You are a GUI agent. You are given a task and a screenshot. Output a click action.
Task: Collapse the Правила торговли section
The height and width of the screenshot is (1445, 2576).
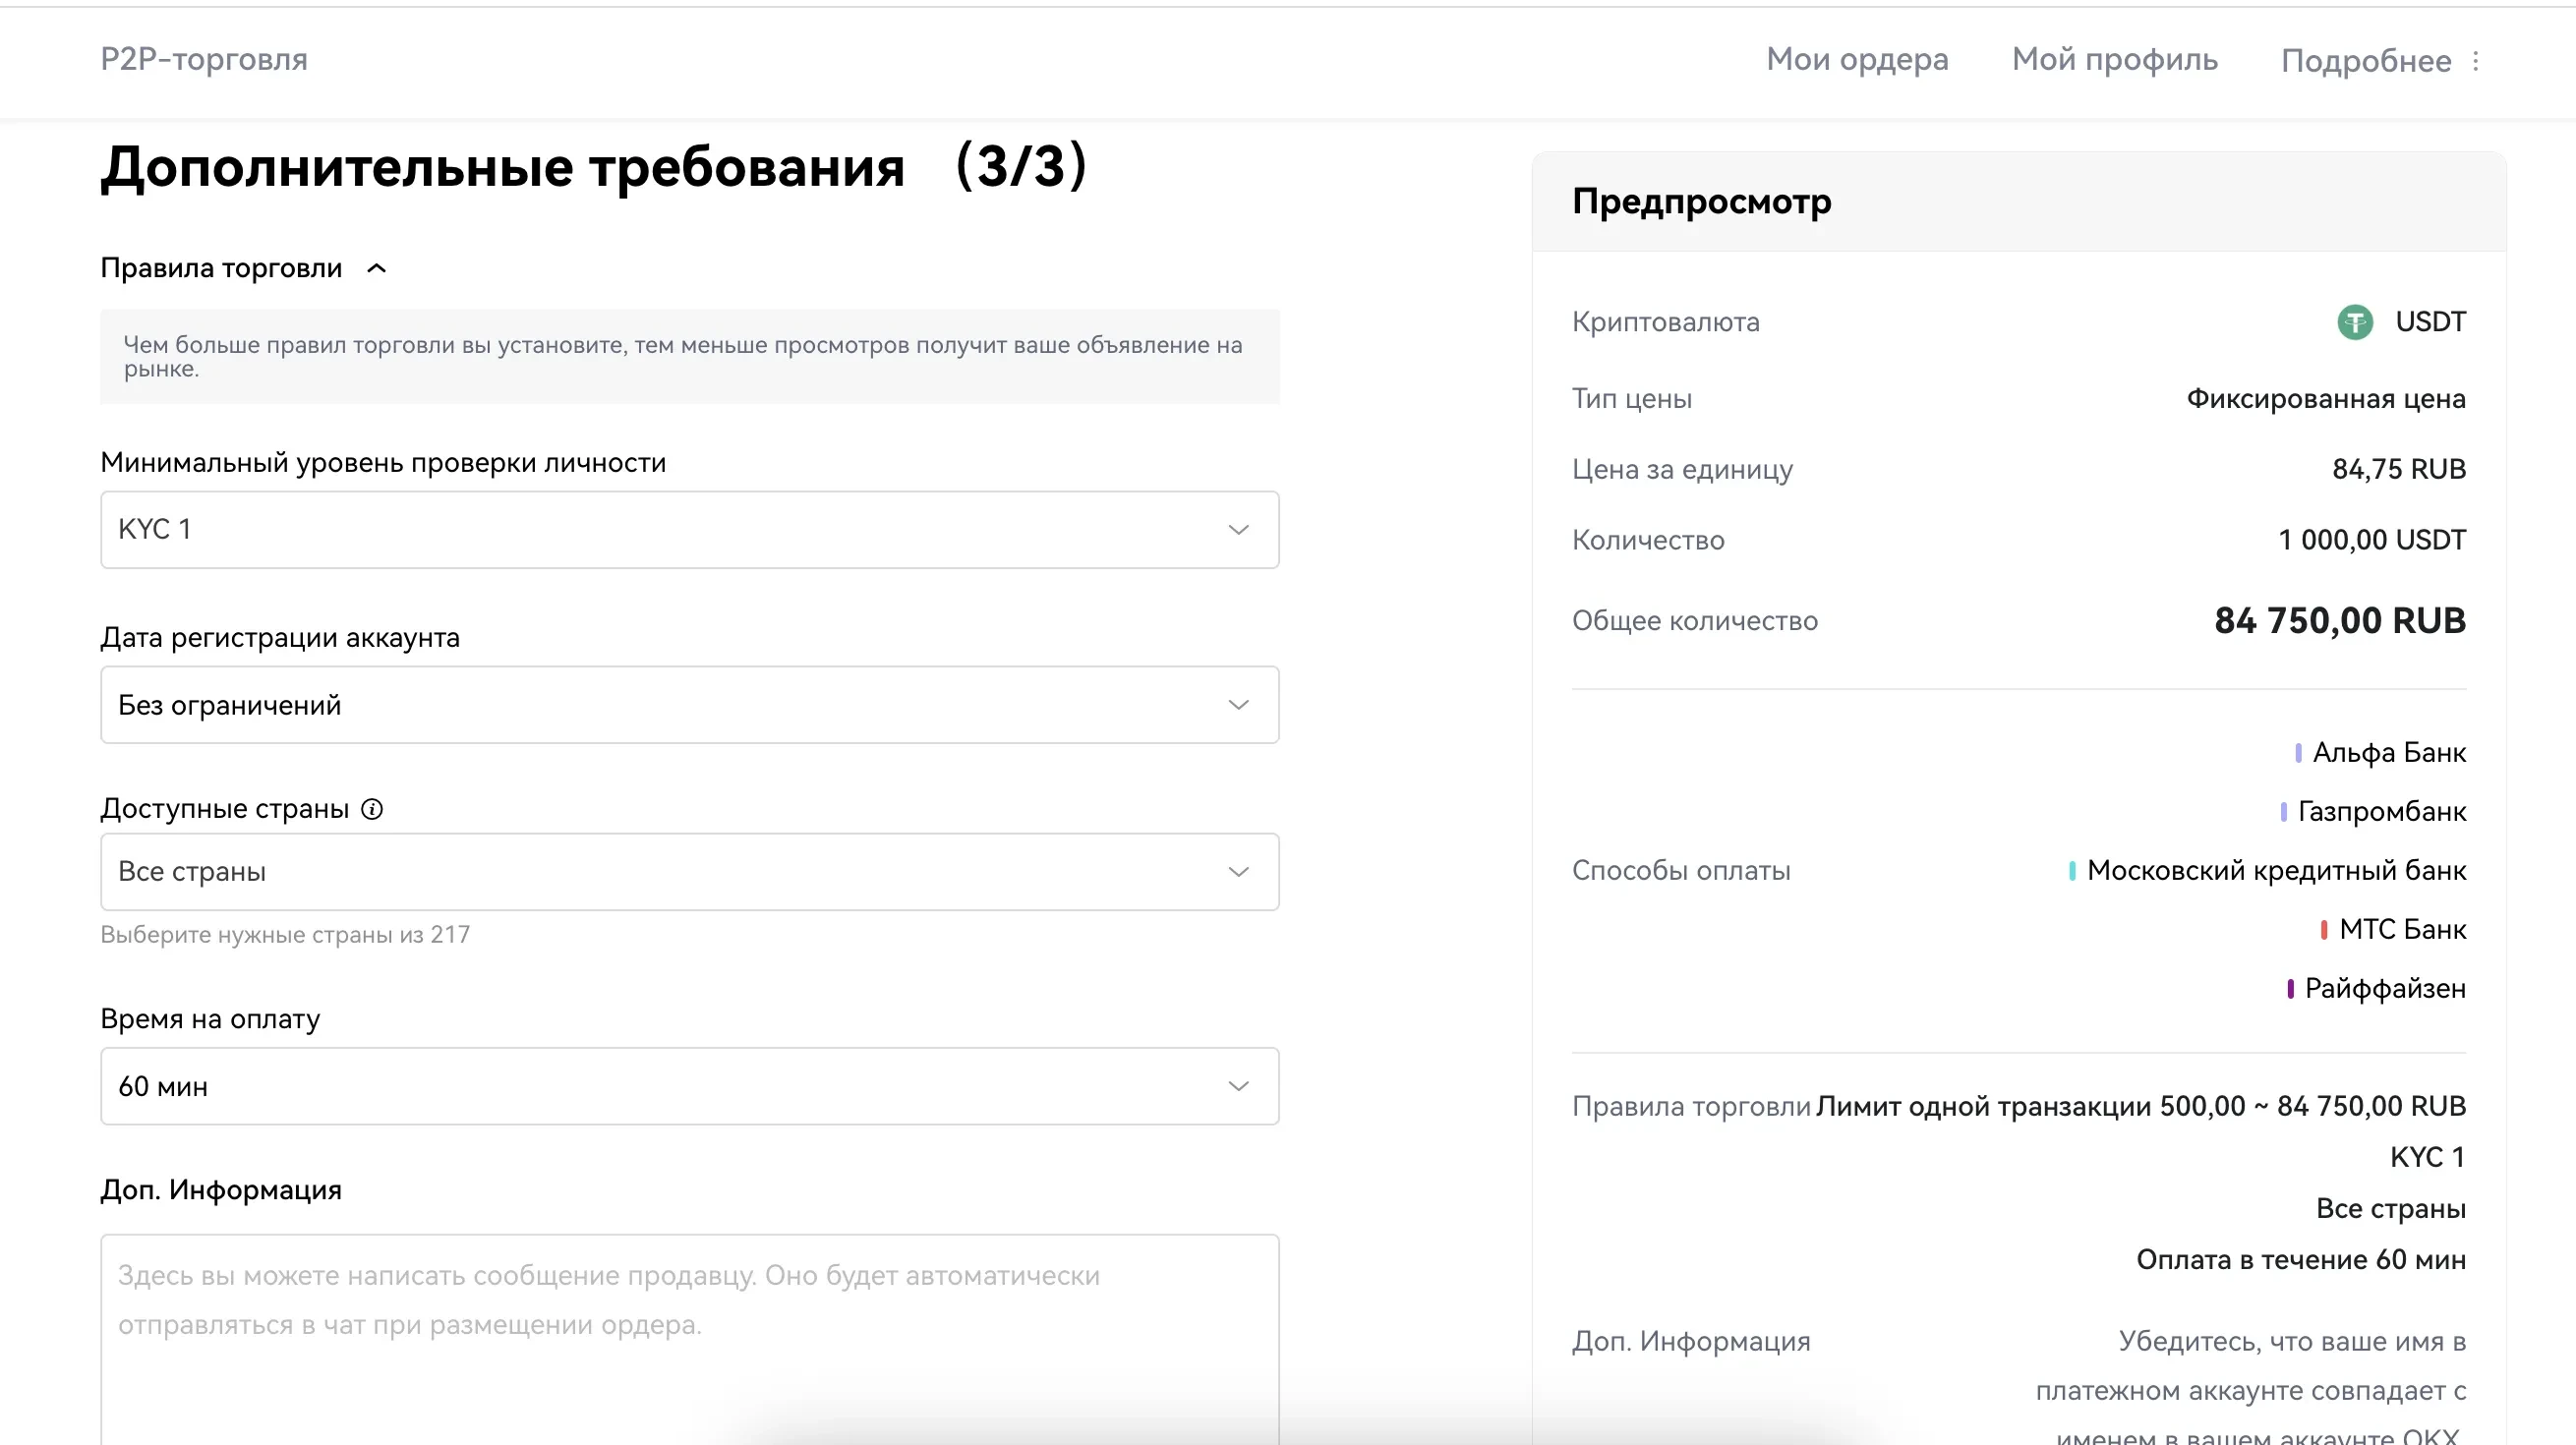click(x=377, y=268)
